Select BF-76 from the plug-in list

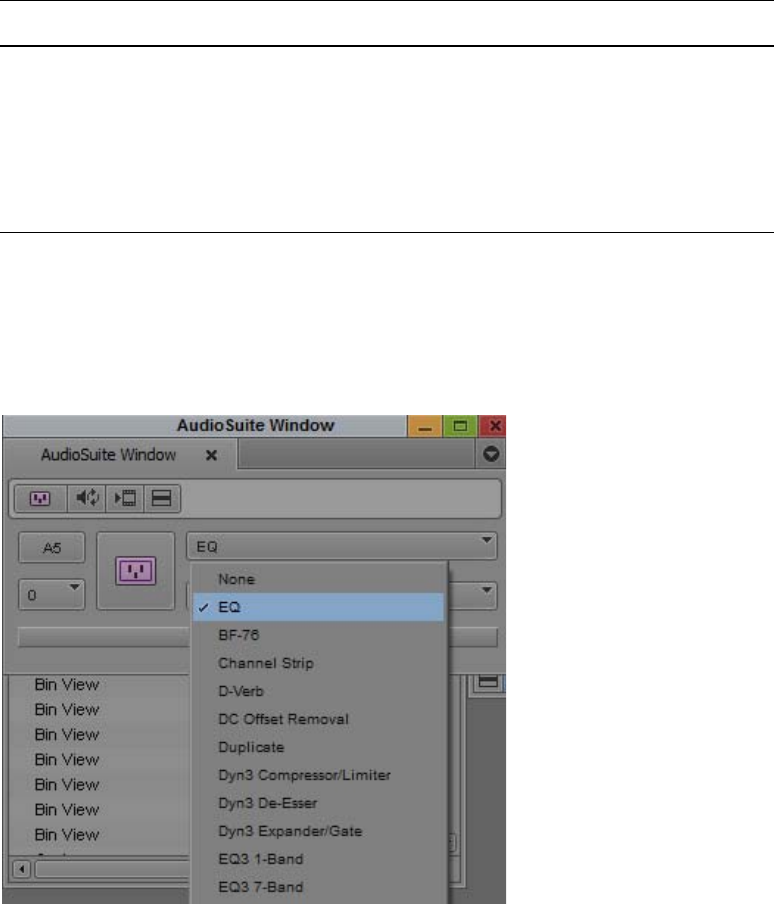tap(318, 635)
